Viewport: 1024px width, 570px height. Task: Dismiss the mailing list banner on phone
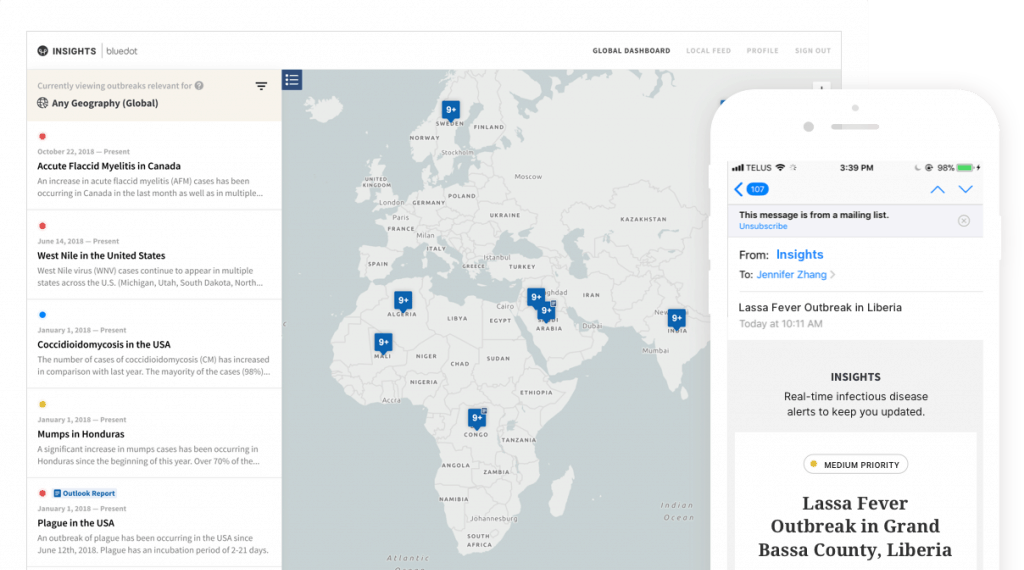tap(964, 221)
